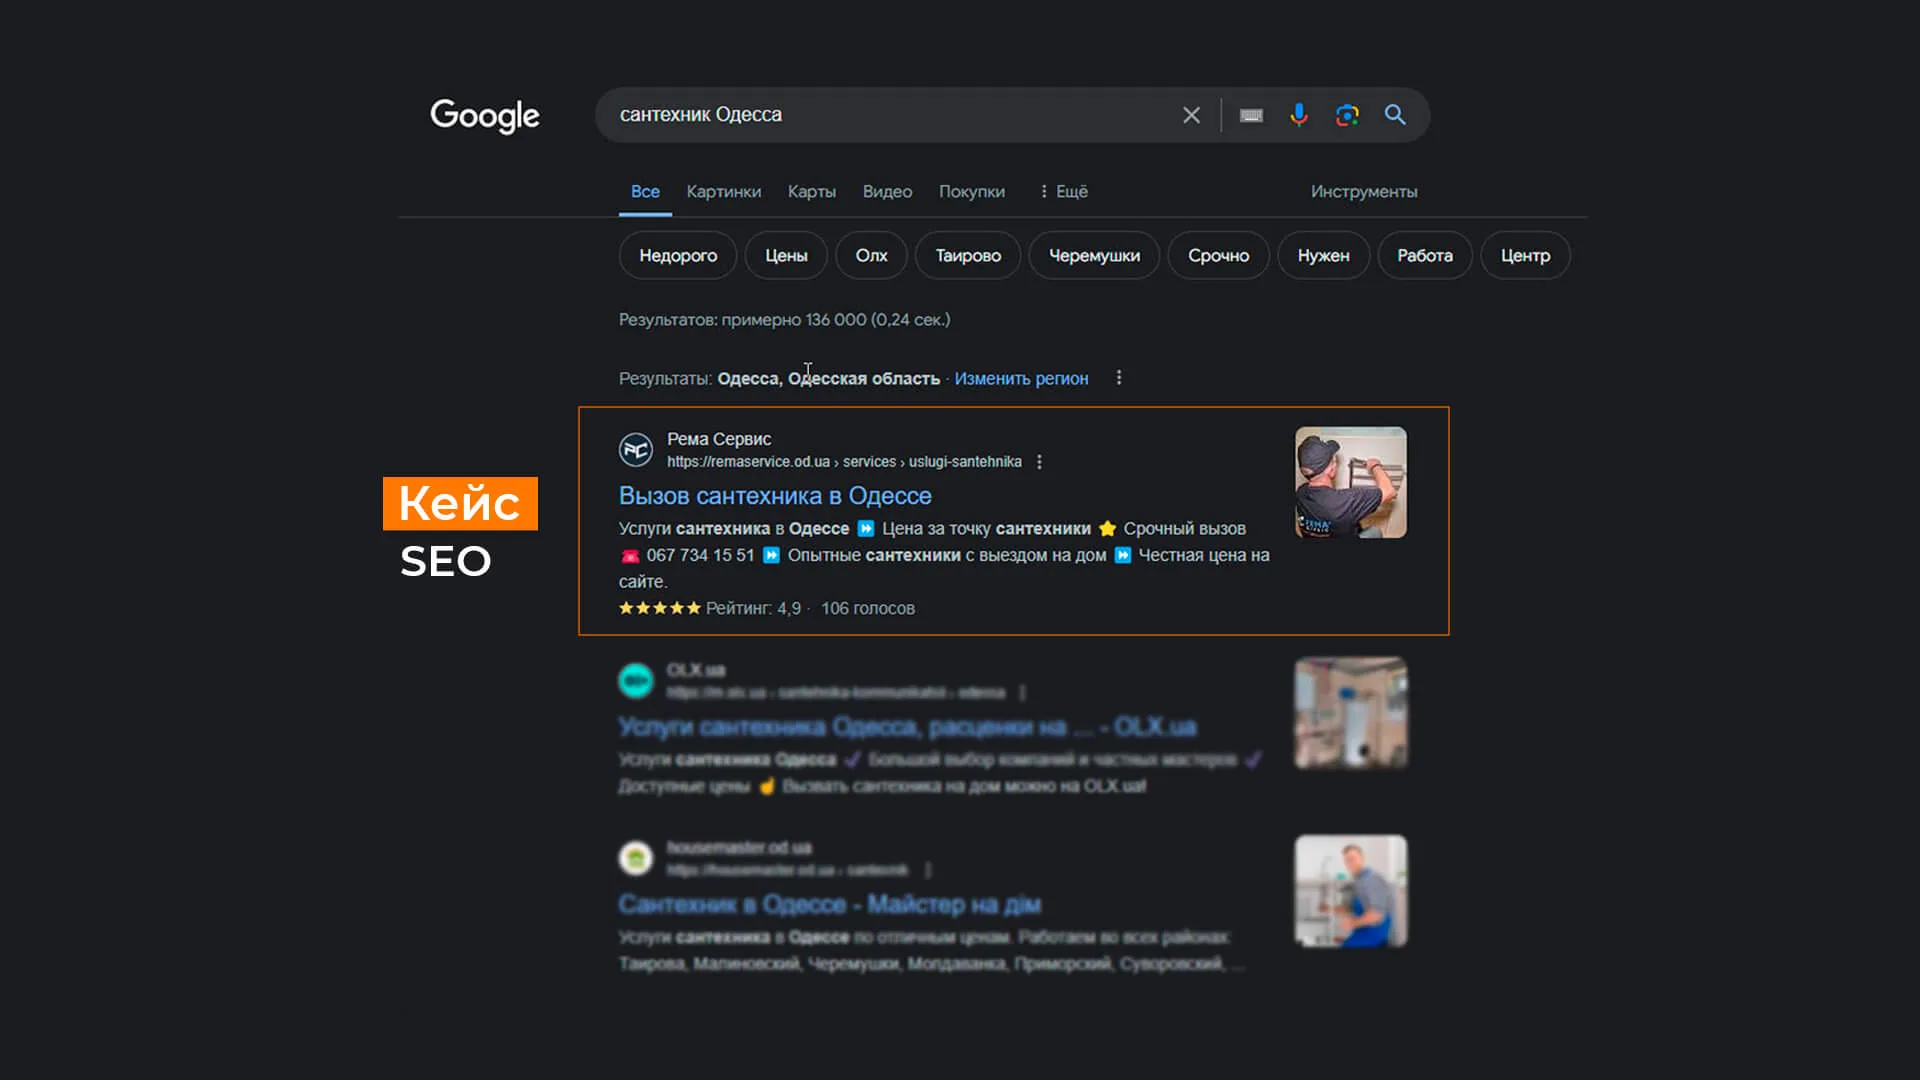This screenshot has width=1920, height=1080.
Task: Open 'Сантехник в Одессе - Майстер на дім'
Action: [829, 904]
